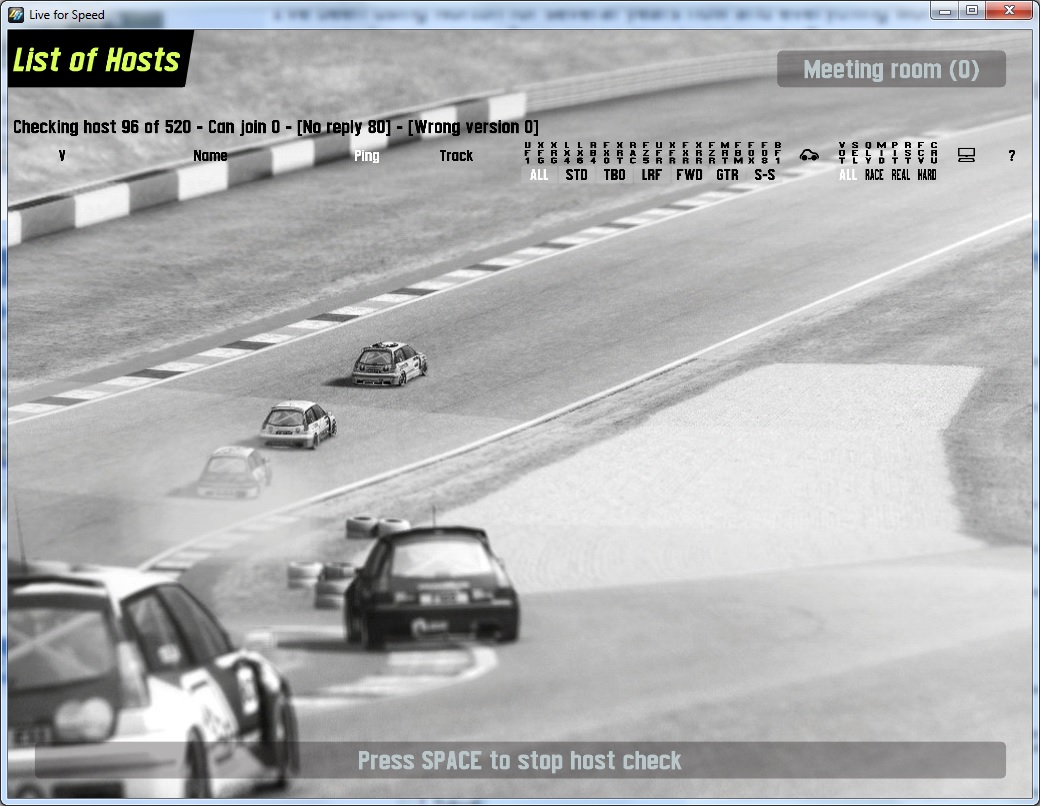Viewport: 1040px width, 806px height.
Task: Toggle the MRT car filter
Action: [725, 153]
